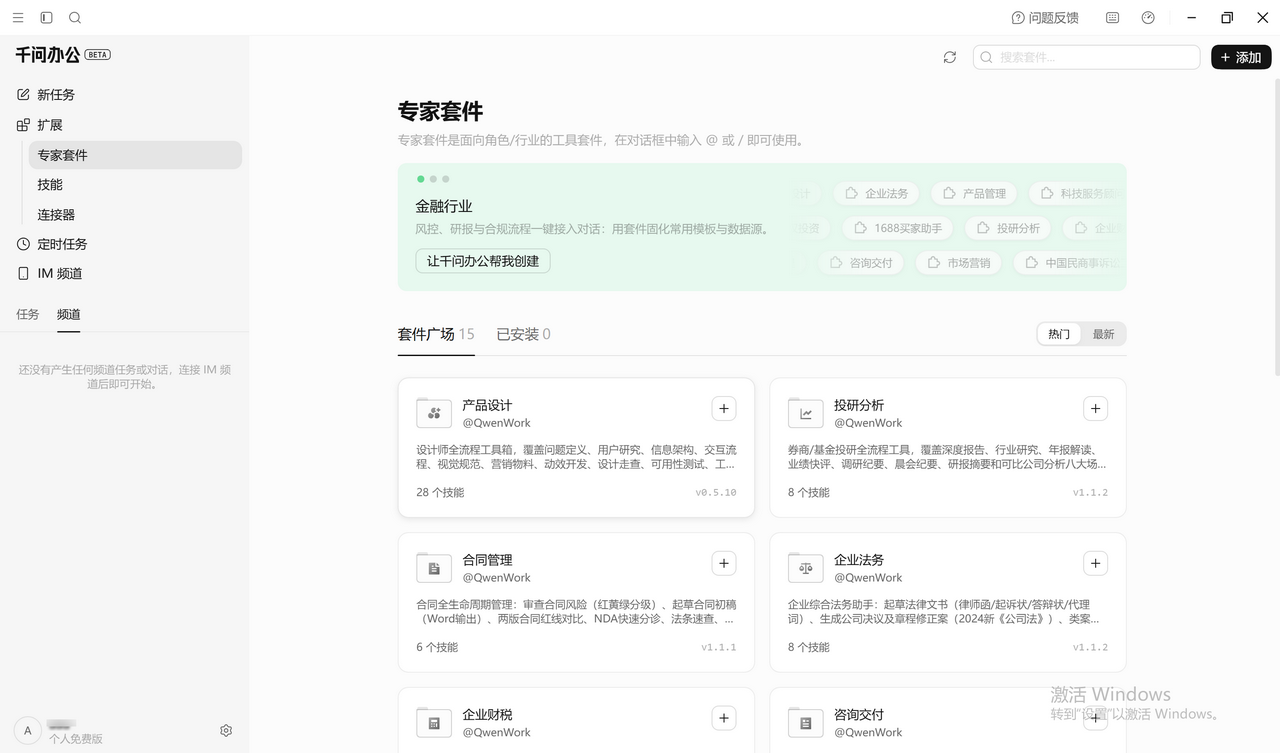The image size is (1280, 753).
Task: Click the 搜索套件 search field
Action: click(x=1086, y=57)
